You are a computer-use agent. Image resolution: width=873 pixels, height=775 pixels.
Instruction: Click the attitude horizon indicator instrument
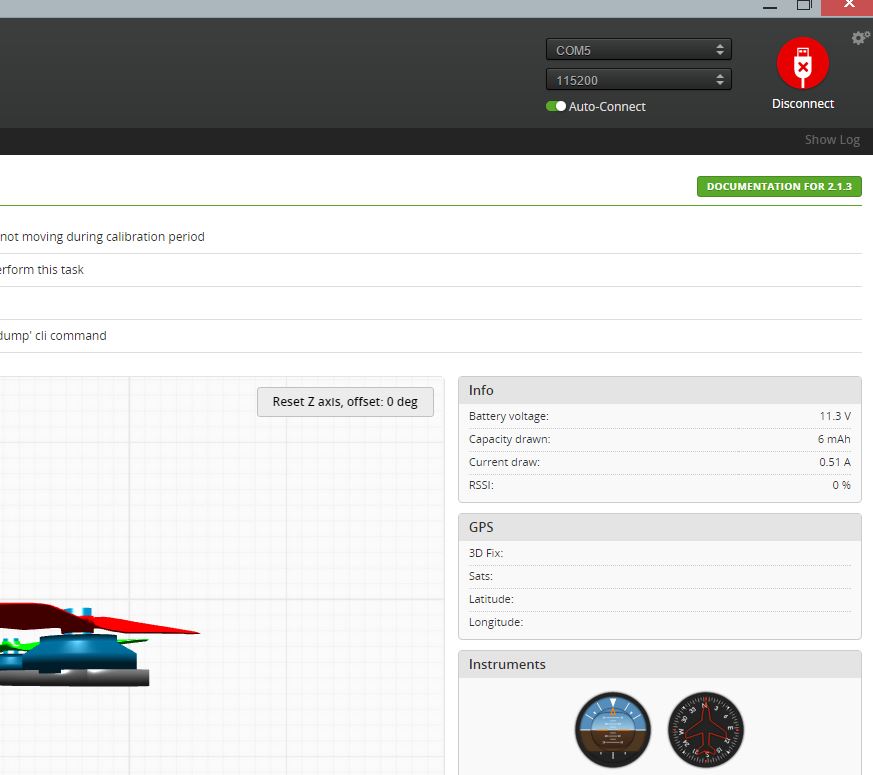pos(612,730)
